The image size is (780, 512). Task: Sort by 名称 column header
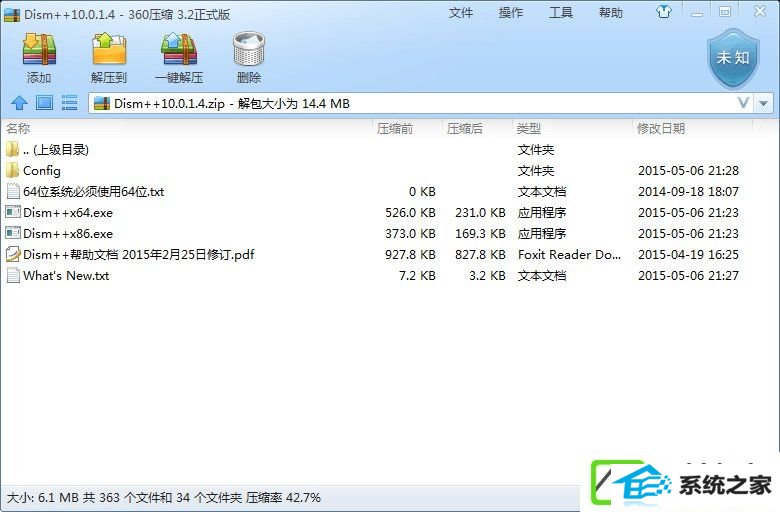point(18,128)
